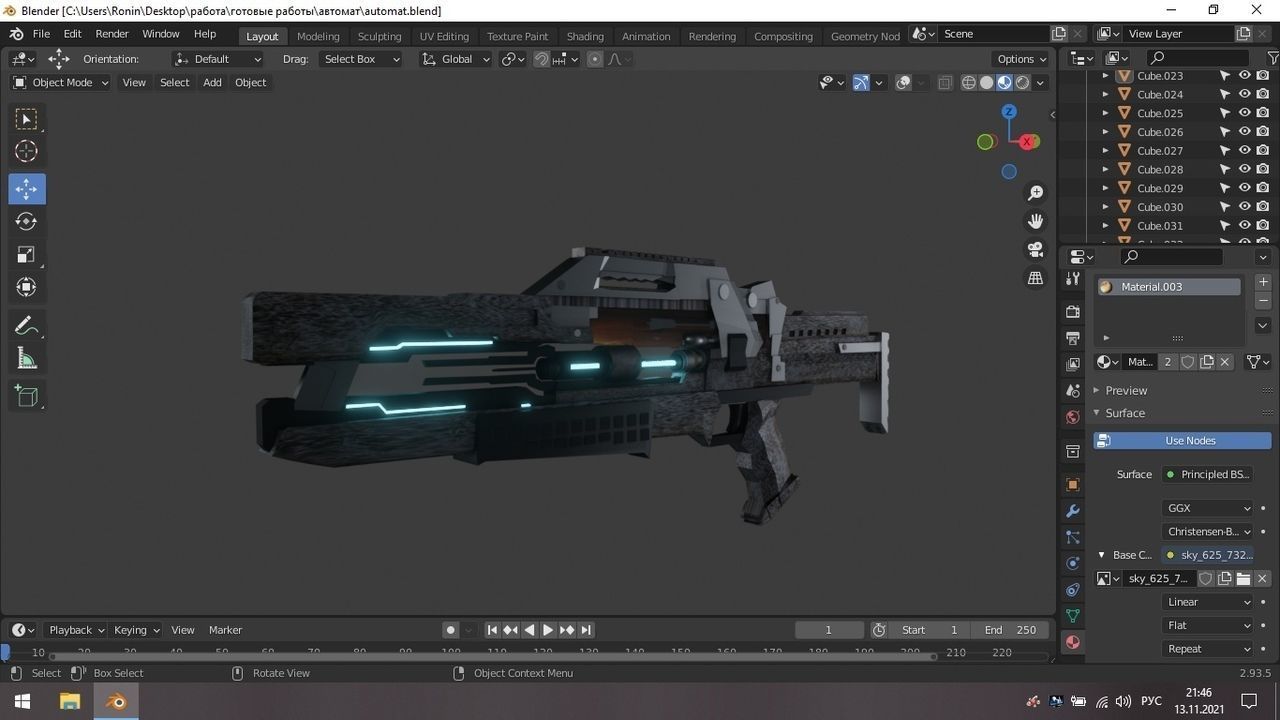The height and width of the screenshot is (720, 1280).
Task: Switch to Rendered viewport shading
Action: click(x=1022, y=83)
